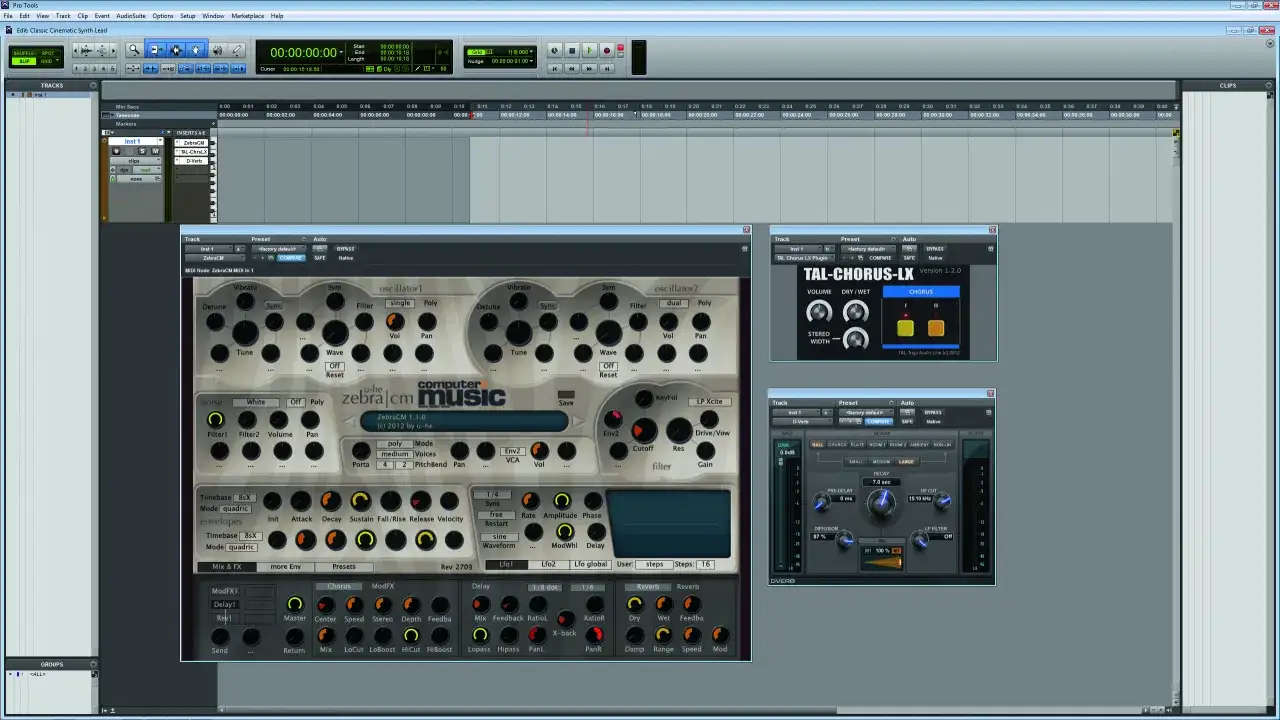1280x720 pixels.
Task: Click the transport Stop button
Action: coord(572,50)
